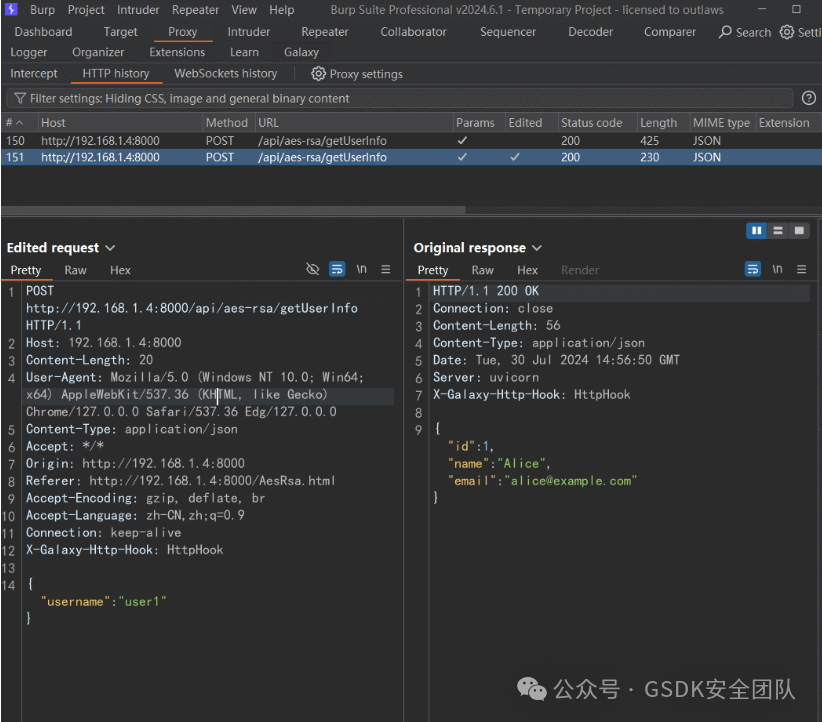This screenshot has width=822, height=722.
Task: Switch to the Target tab
Action: [121, 32]
